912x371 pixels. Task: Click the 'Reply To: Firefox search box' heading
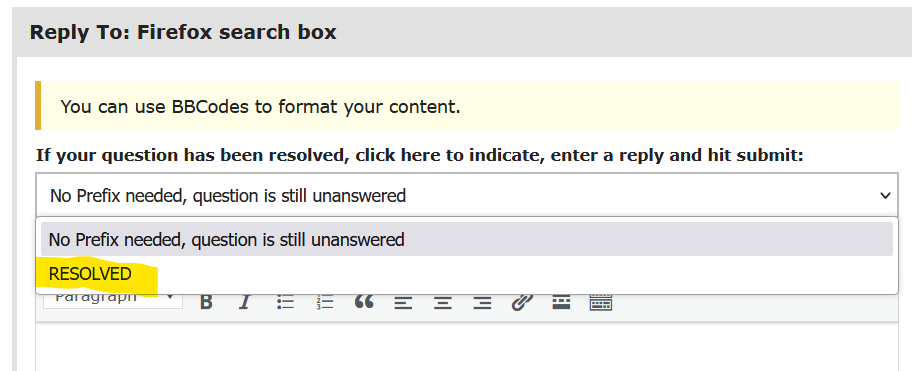point(183,32)
